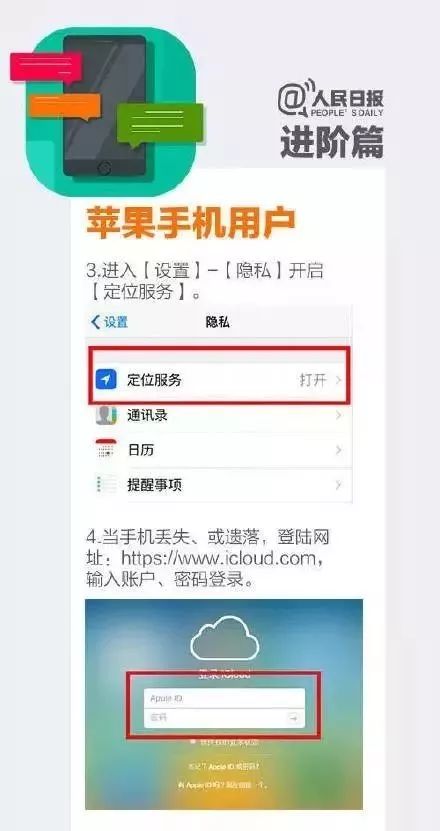Click the iCloud cloud logo

224,638
